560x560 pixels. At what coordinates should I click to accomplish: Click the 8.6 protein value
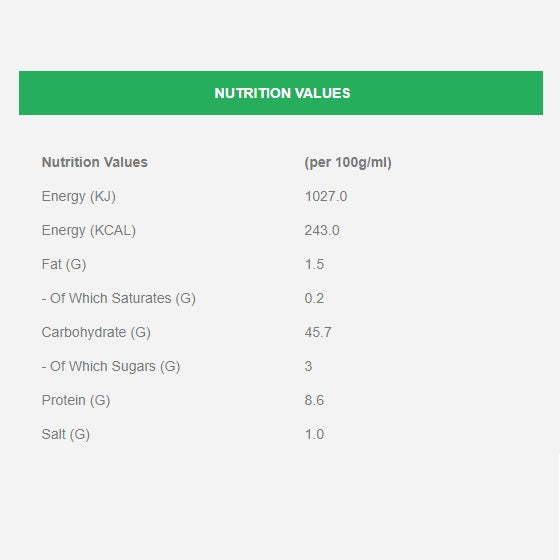tap(314, 400)
